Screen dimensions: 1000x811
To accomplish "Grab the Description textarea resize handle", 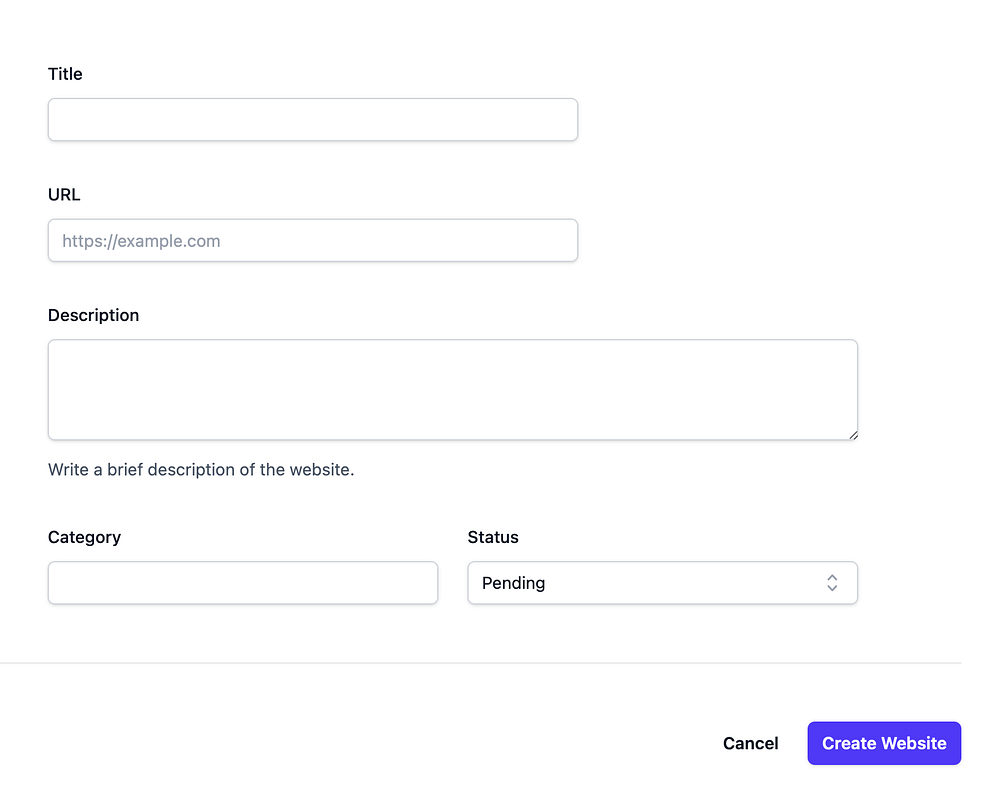I will (853, 435).
